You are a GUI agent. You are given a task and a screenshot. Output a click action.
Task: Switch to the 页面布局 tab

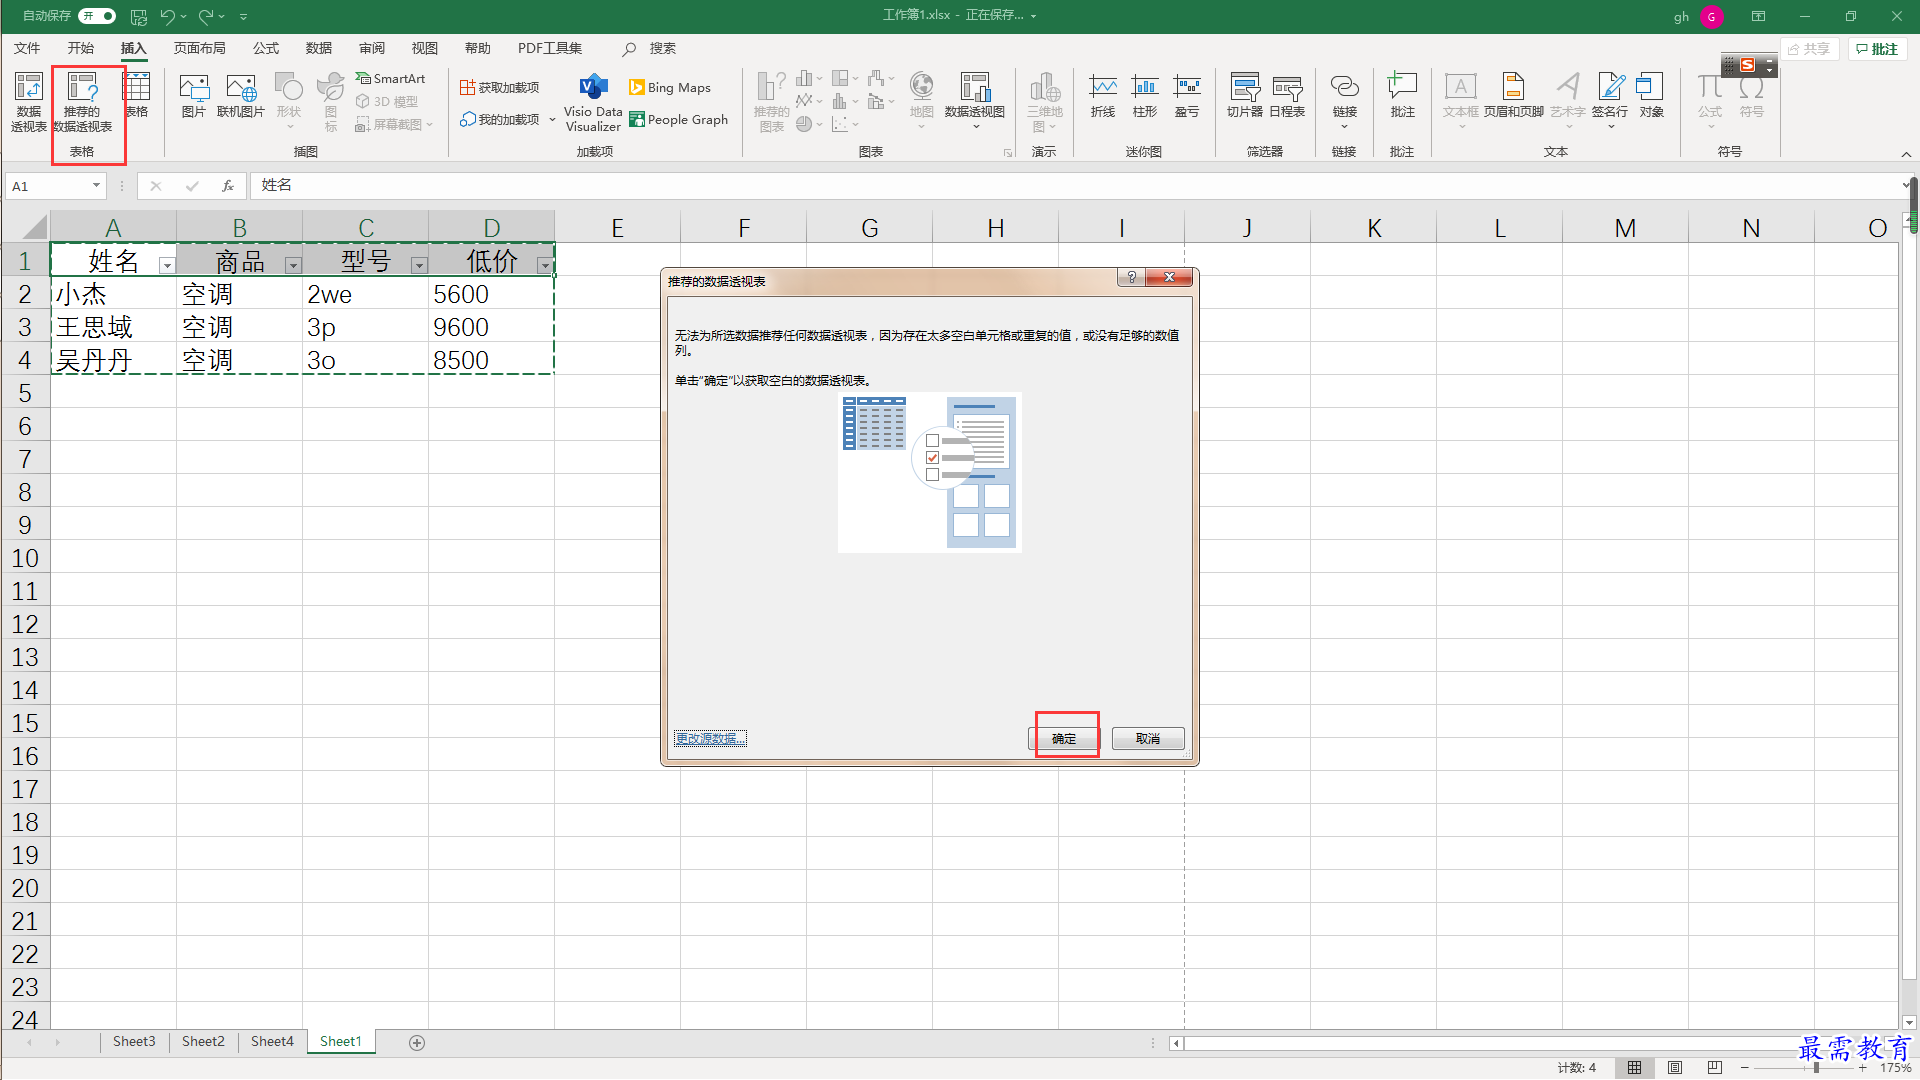[x=199, y=48]
